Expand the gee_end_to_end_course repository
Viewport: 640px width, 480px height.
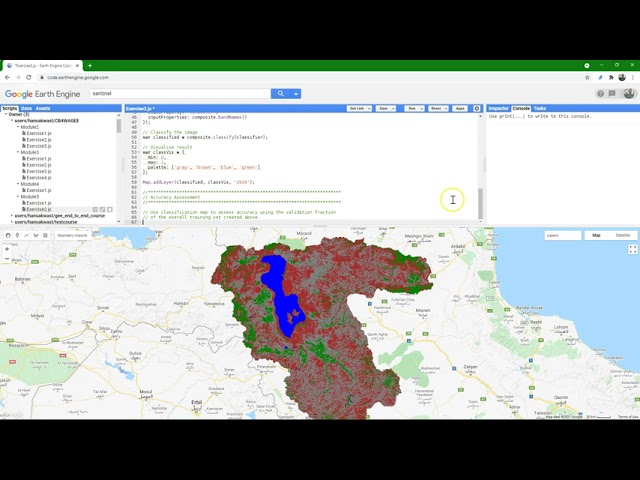12,216
